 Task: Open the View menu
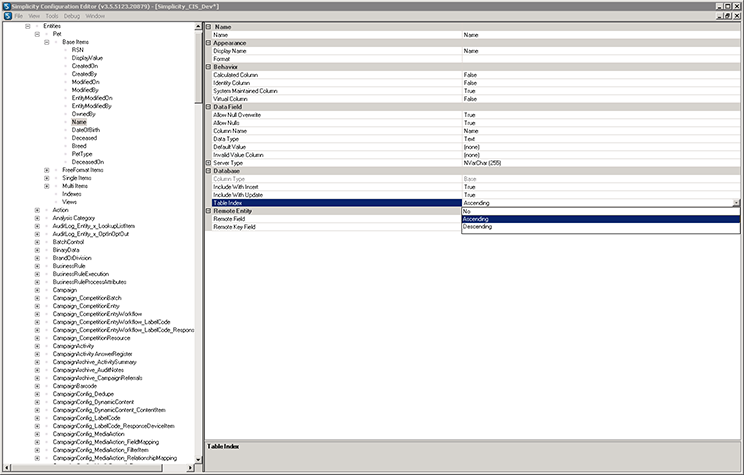click(x=34, y=16)
